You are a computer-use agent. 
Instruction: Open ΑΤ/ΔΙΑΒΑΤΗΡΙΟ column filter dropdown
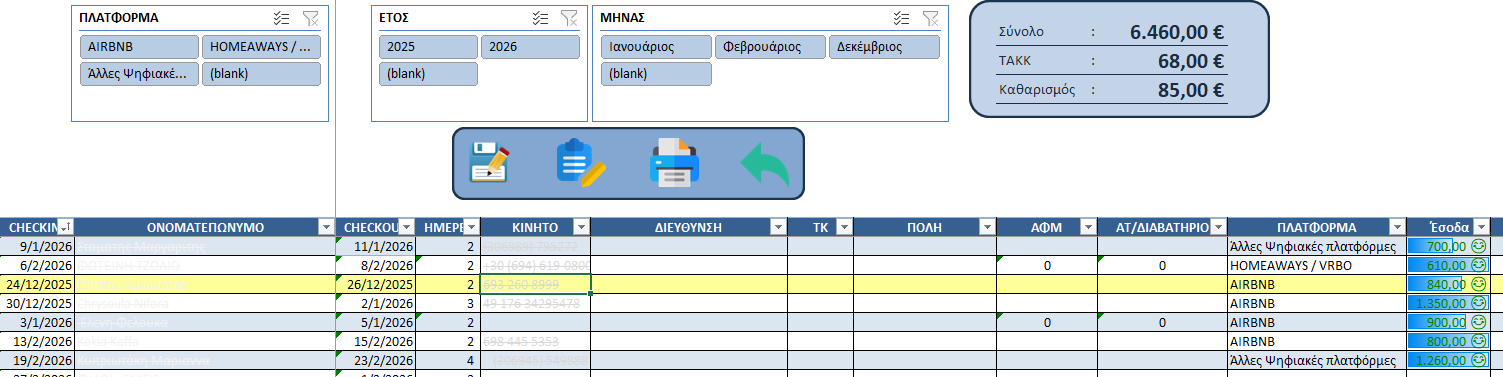point(1218,227)
